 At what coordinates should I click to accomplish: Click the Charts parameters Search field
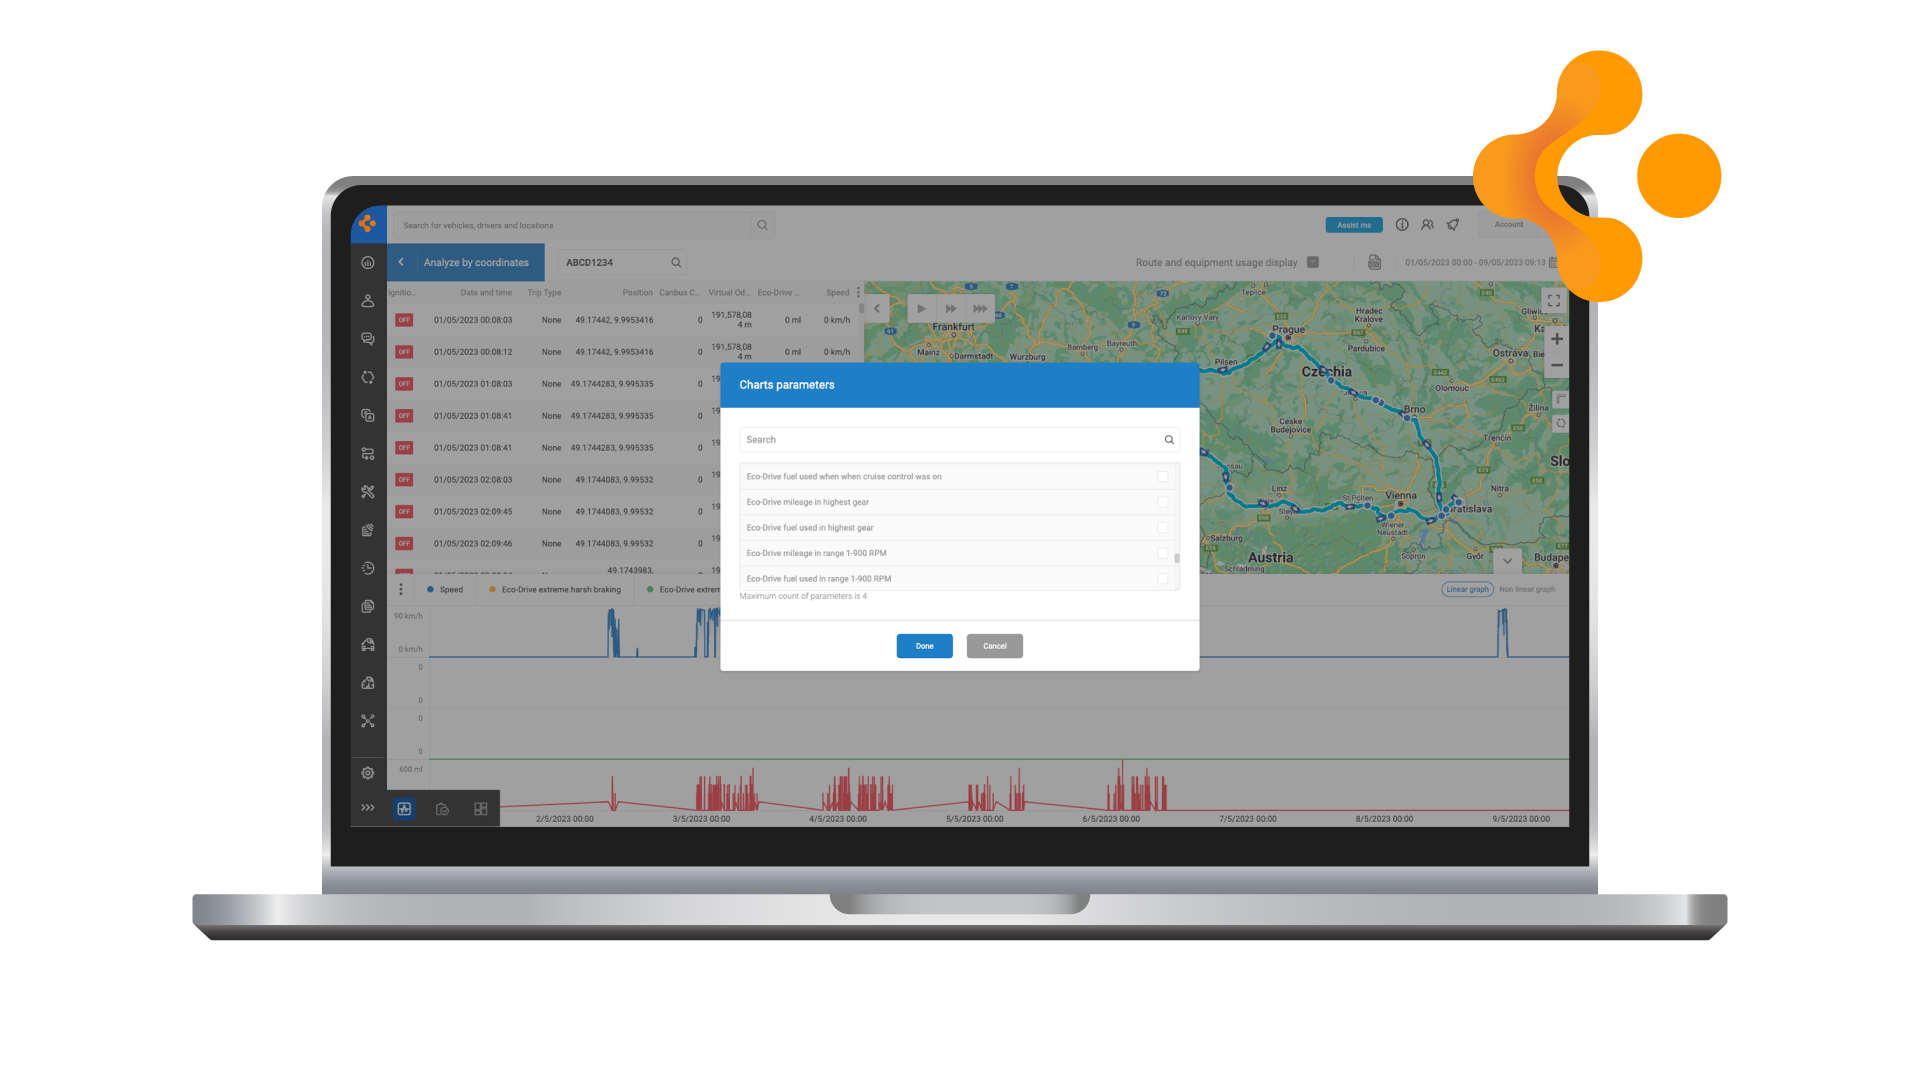(x=950, y=440)
